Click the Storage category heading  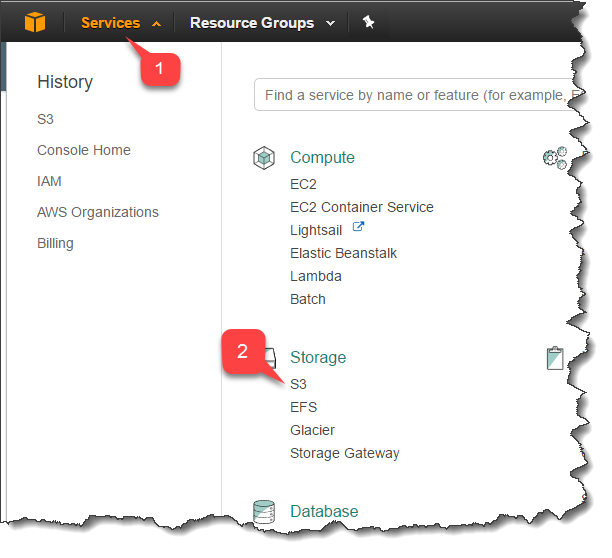pos(318,358)
